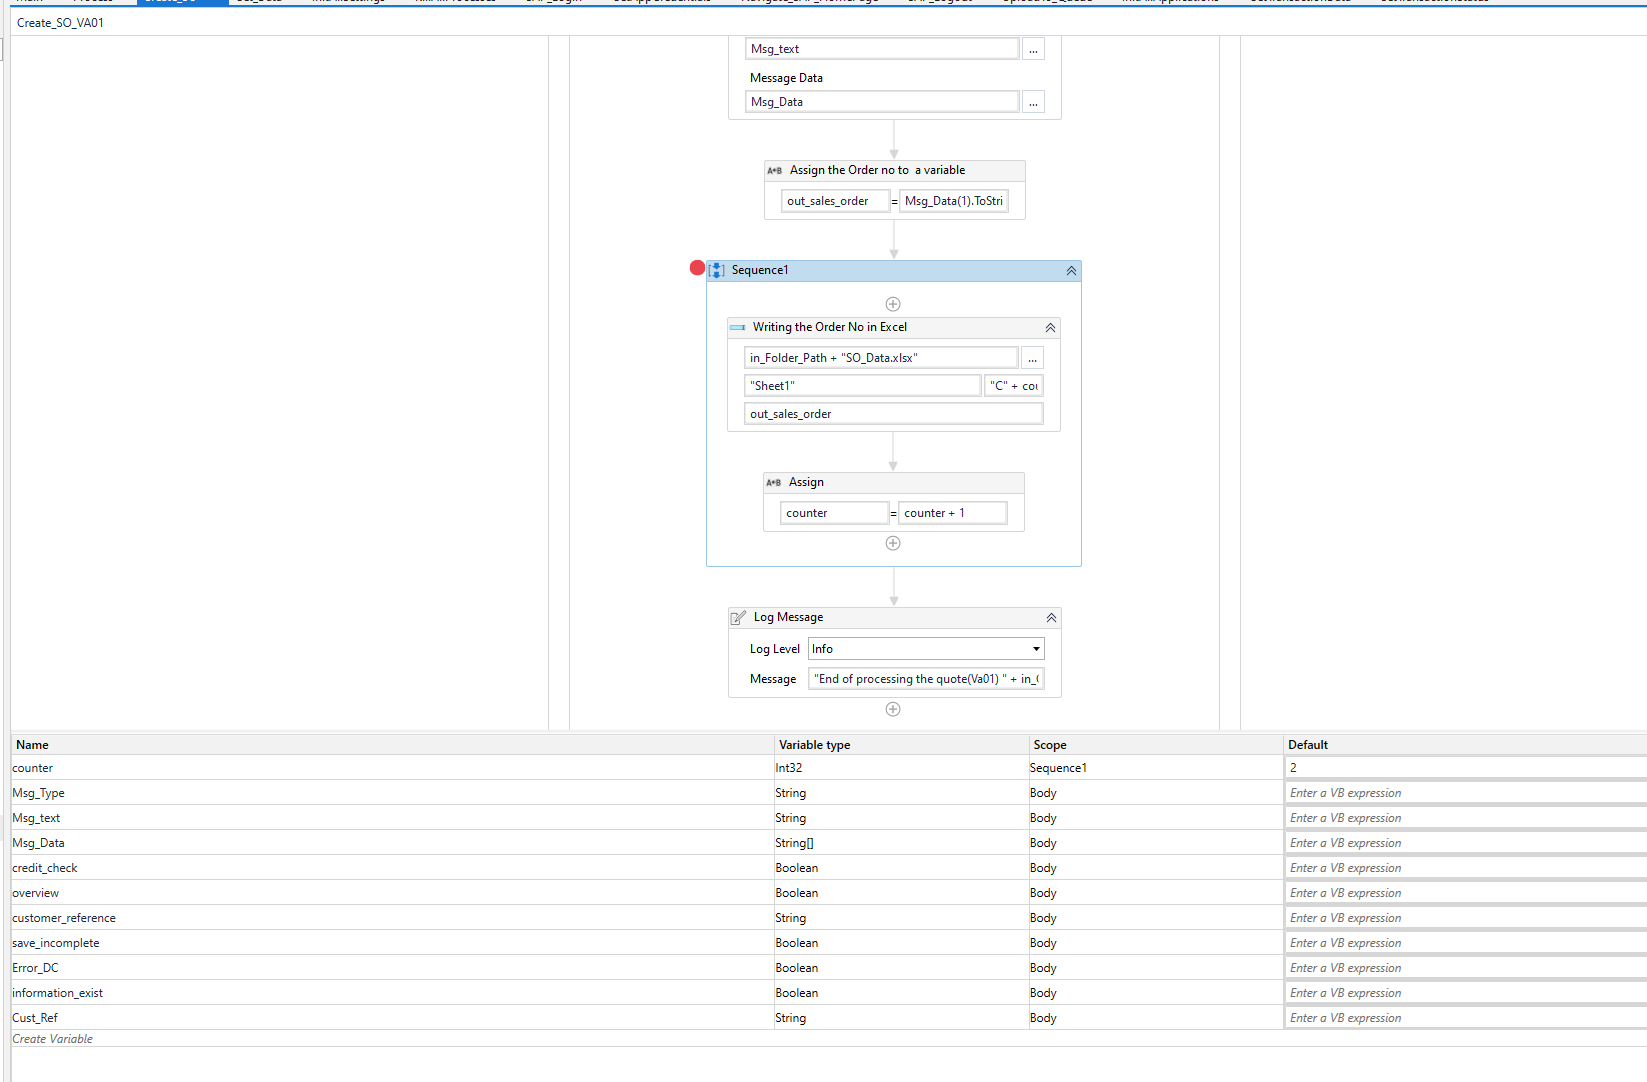Image resolution: width=1647 pixels, height=1082 pixels.
Task: Click the out_sales_order value field in Write Cell
Action: [892, 413]
